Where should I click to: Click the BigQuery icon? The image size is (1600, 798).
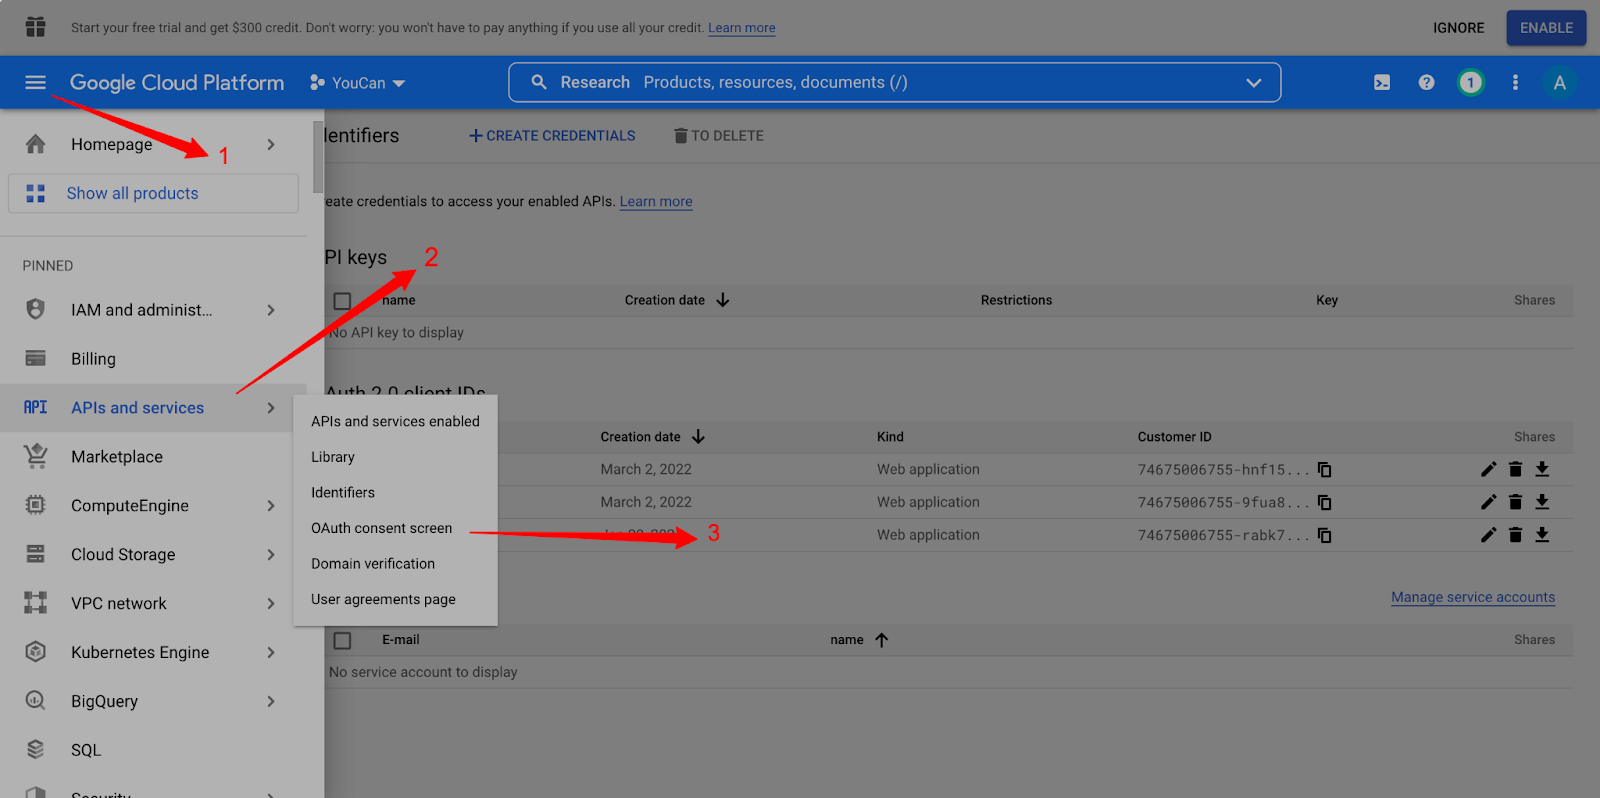pyautogui.click(x=35, y=701)
